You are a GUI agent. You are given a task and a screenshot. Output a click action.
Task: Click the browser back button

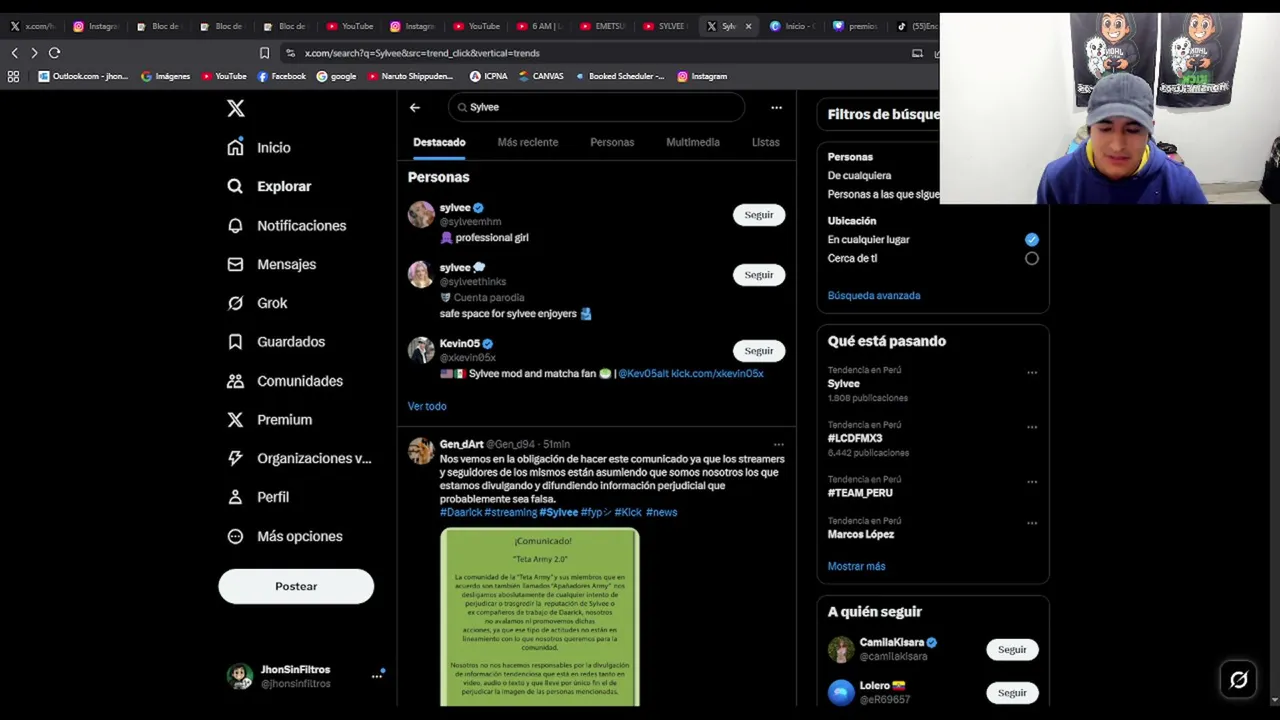[14, 53]
